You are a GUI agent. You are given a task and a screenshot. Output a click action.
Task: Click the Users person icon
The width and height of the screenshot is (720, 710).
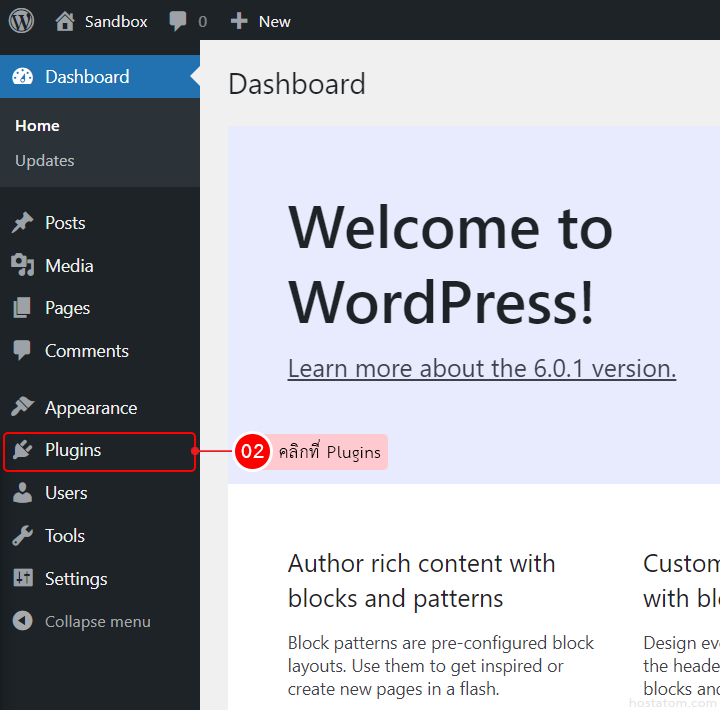22,493
